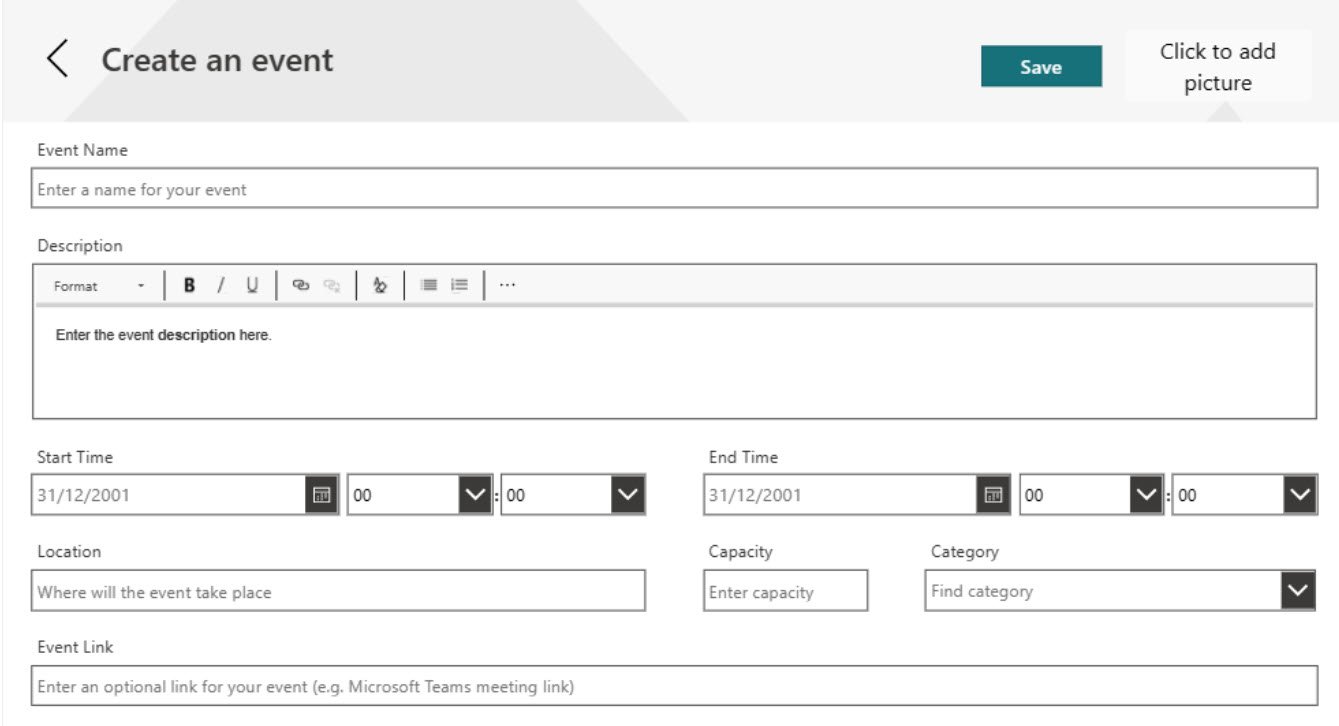Image resolution: width=1339 pixels, height=726 pixels.
Task: Click the Save button
Action: [1041, 67]
